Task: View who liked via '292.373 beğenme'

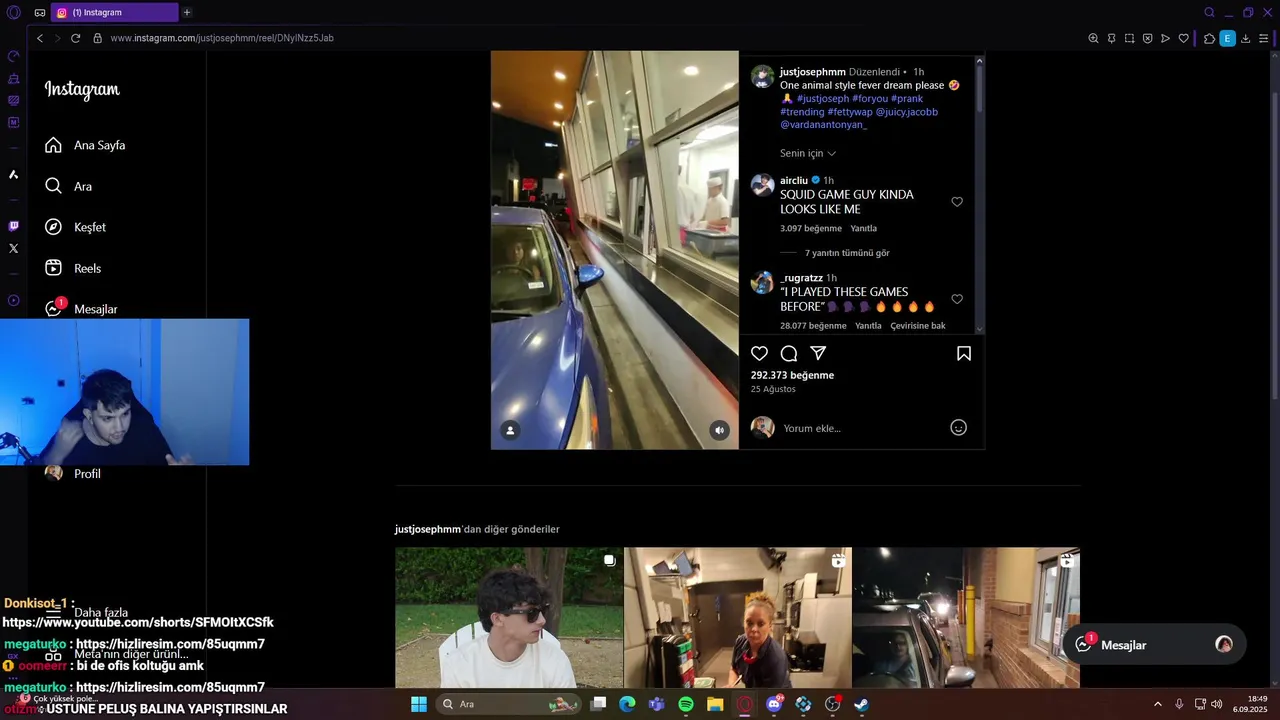Action: click(x=792, y=375)
